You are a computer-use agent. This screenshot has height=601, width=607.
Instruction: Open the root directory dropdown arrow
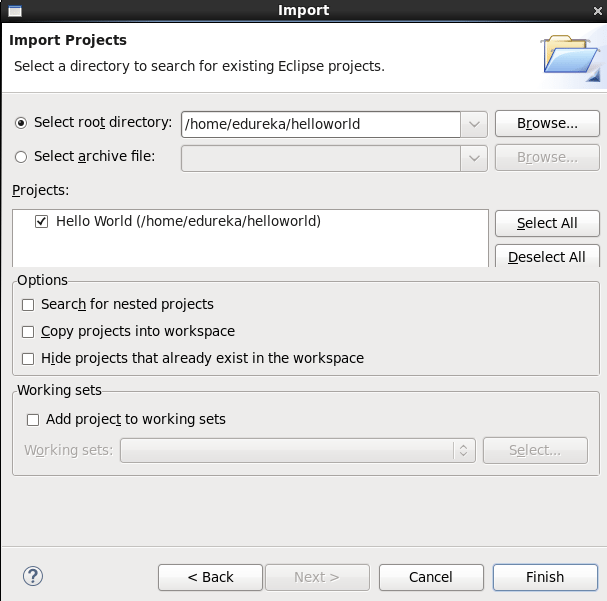click(x=474, y=124)
